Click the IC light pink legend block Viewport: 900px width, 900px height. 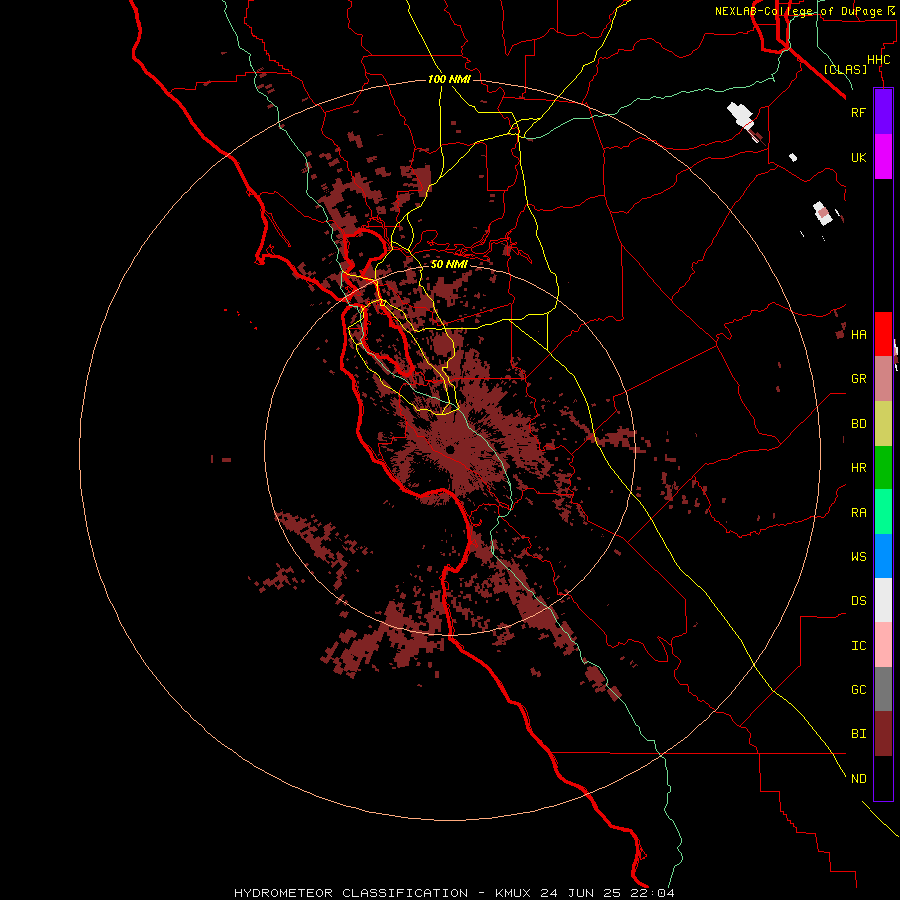point(883,645)
